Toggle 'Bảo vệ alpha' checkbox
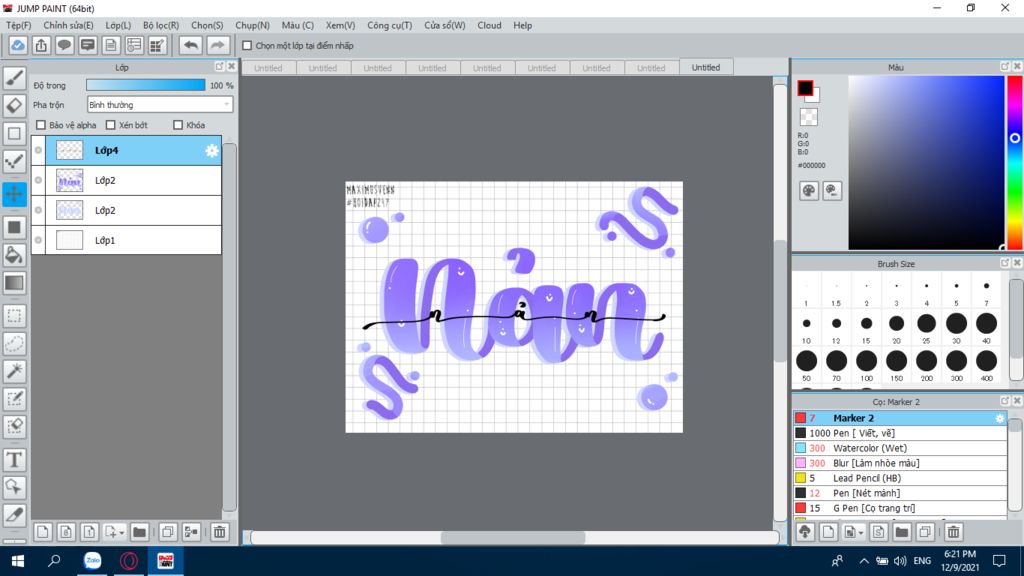 41,125
